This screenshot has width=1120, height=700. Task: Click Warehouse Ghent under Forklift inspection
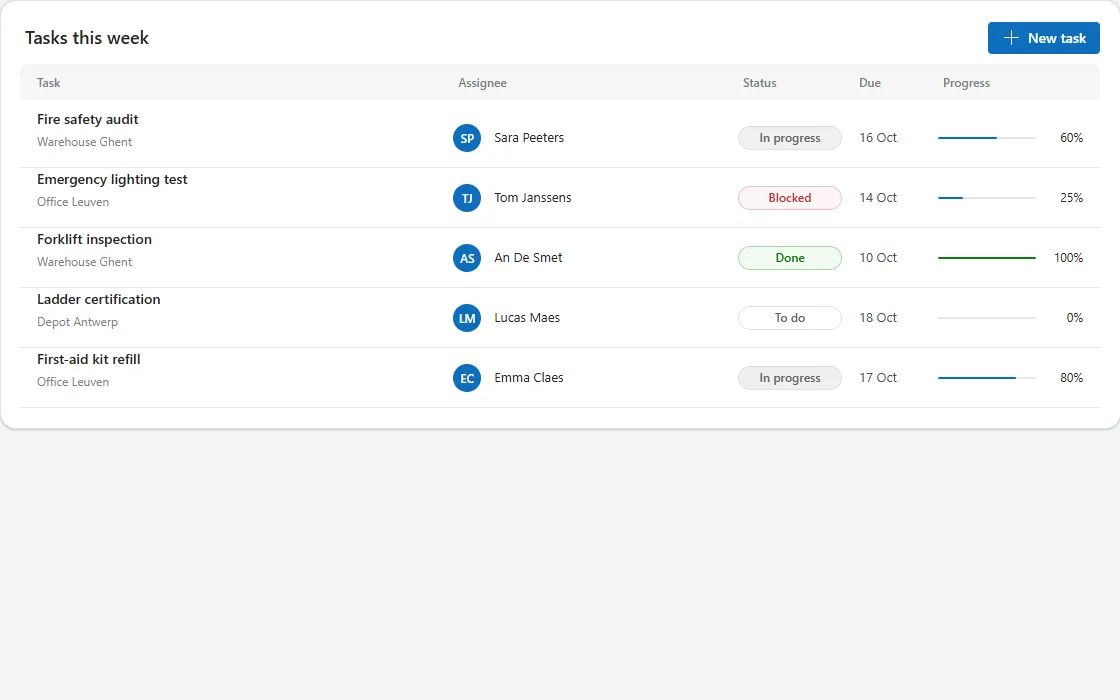pos(84,262)
